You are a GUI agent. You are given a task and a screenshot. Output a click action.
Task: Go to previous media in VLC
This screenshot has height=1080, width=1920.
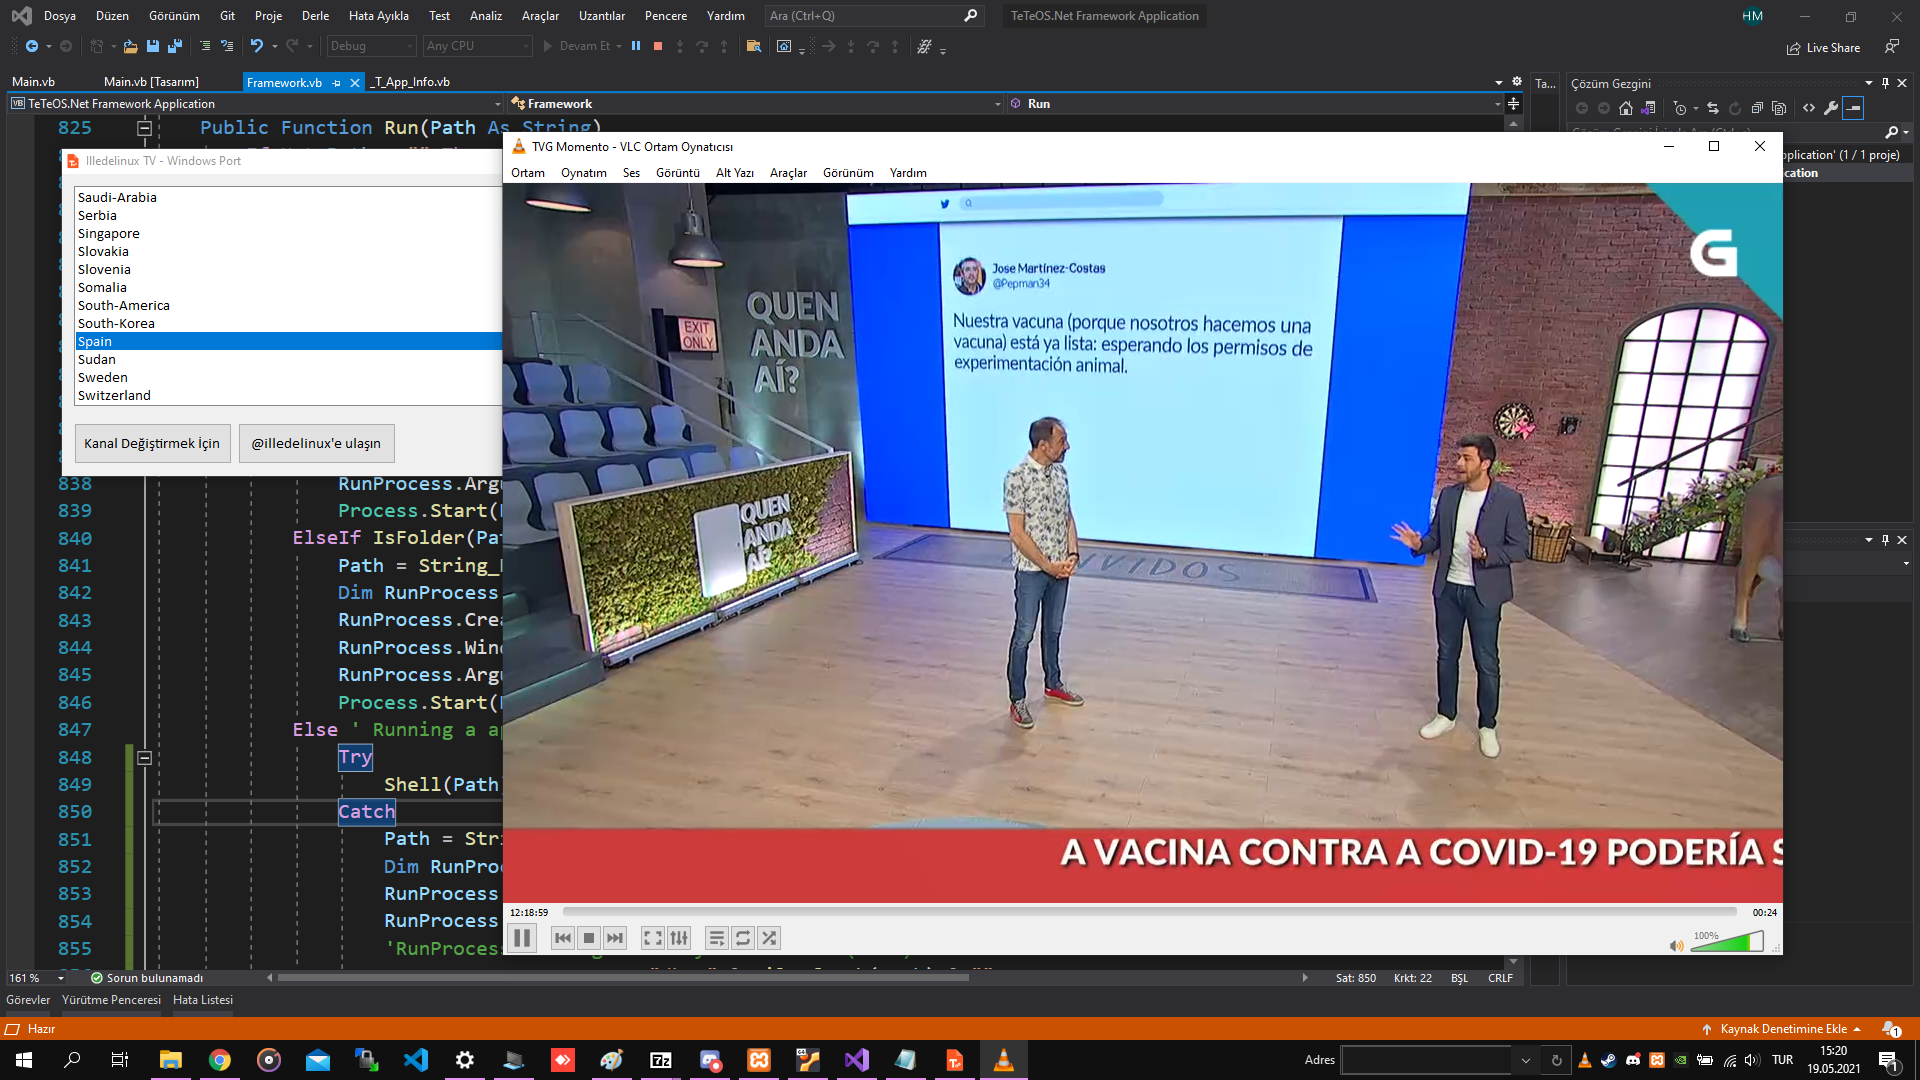click(x=563, y=938)
